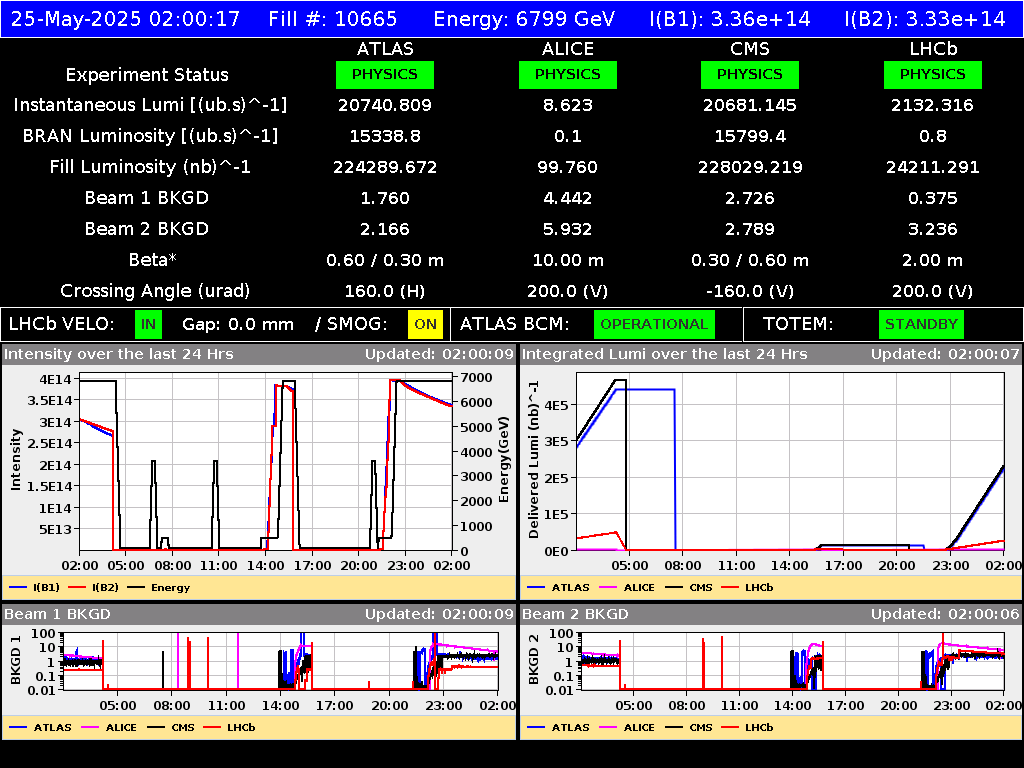Click the Integrated Lumi over the last 24 Hrs title
This screenshot has height=768, width=1024.
click(x=665, y=354)
